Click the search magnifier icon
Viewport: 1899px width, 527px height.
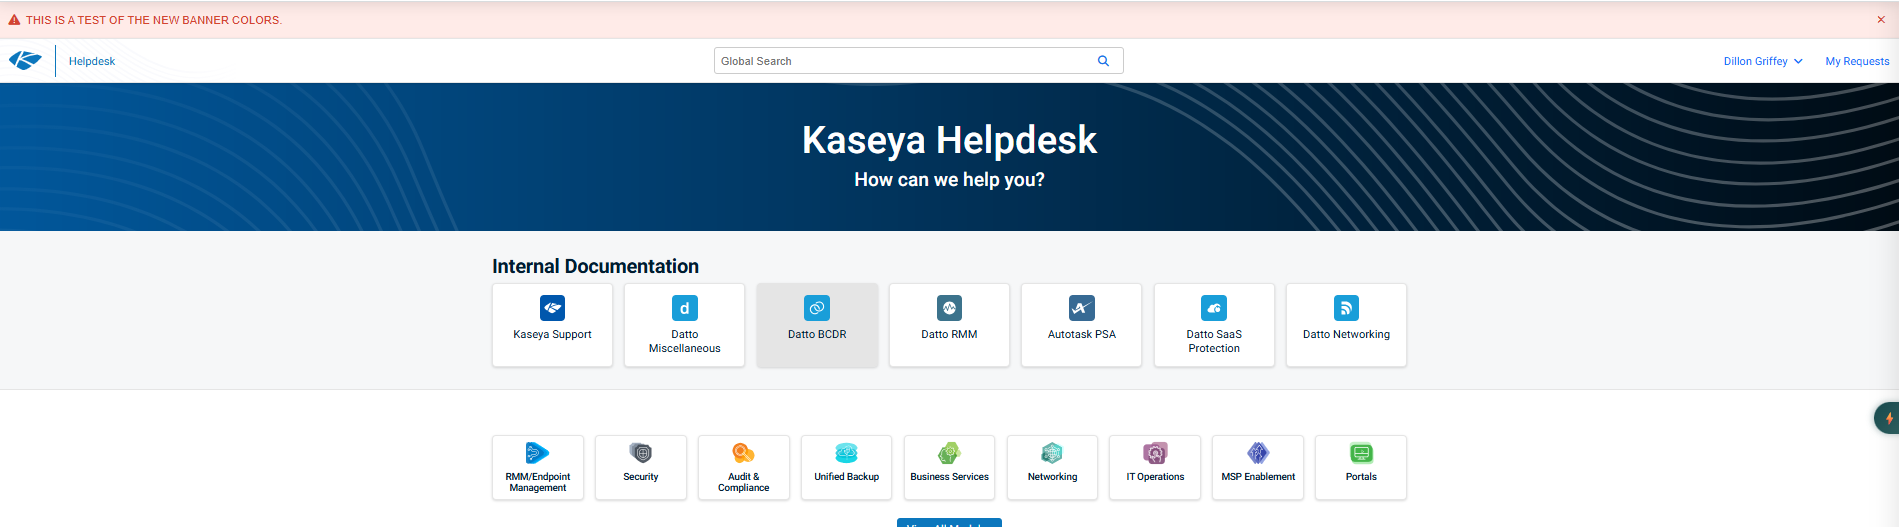(1103, 61)
